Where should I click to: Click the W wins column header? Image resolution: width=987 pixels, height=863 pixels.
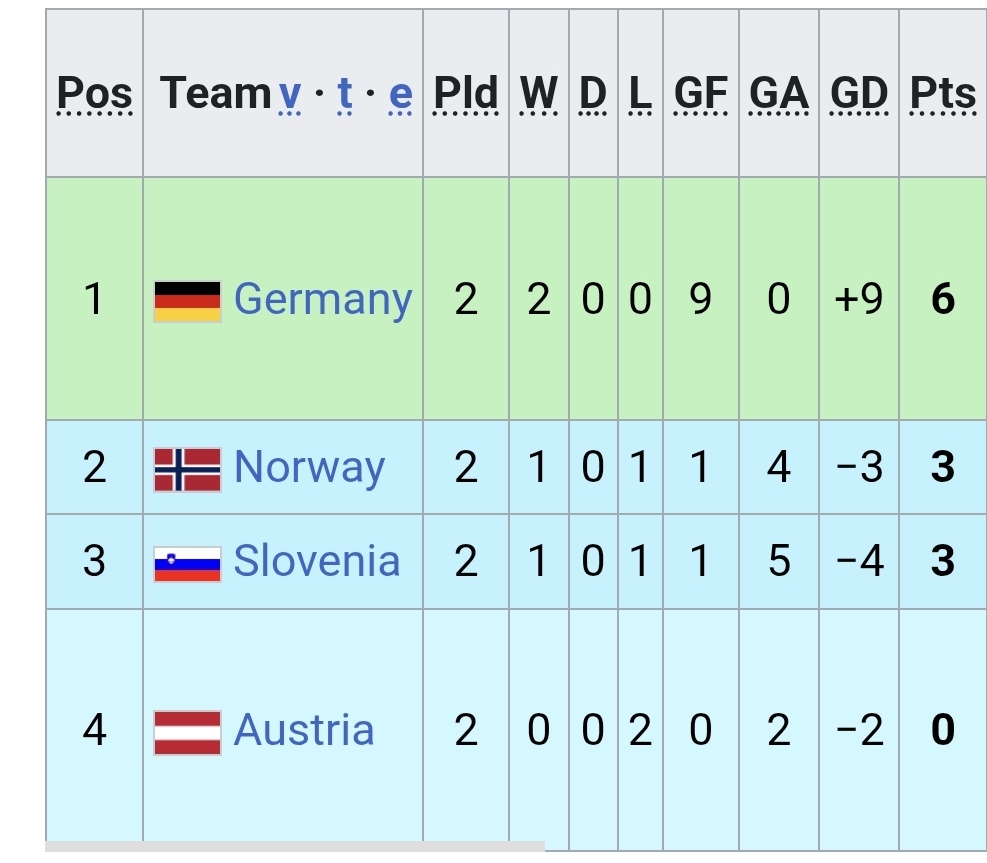click(539, 94)
